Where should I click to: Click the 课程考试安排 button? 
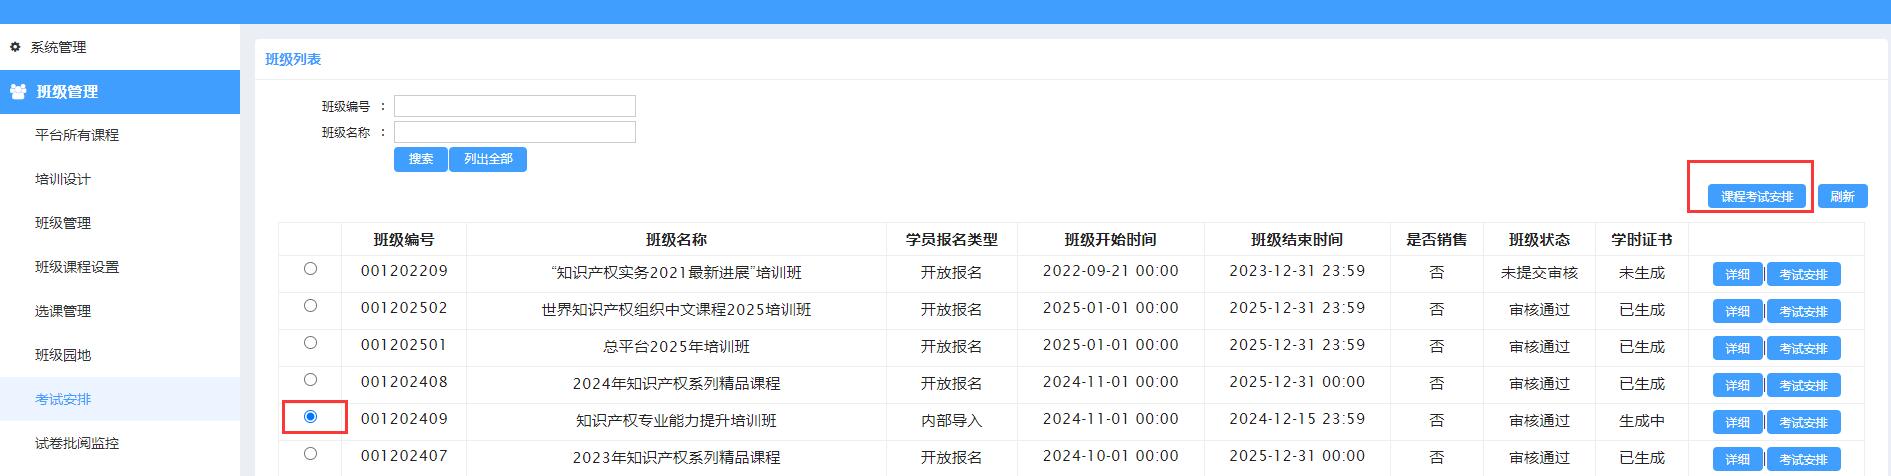pos(1756,197)
